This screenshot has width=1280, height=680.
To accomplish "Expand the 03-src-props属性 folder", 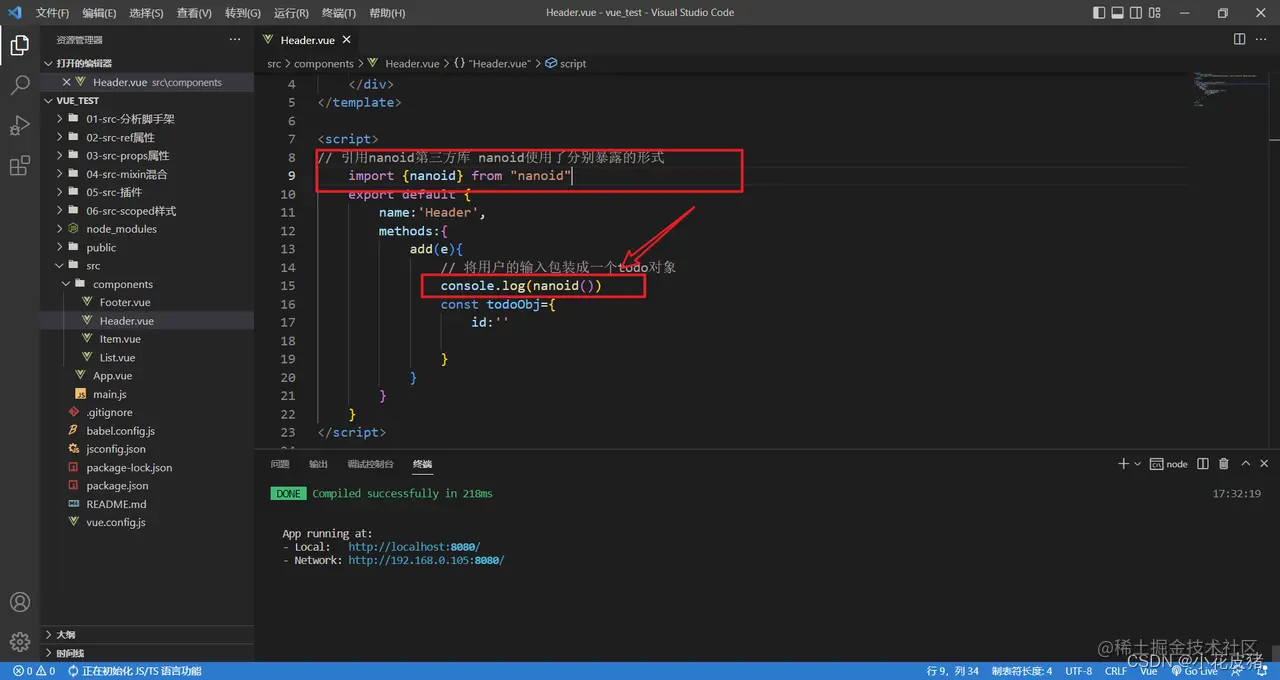I will pyautogui.click(x=146, y=155).
